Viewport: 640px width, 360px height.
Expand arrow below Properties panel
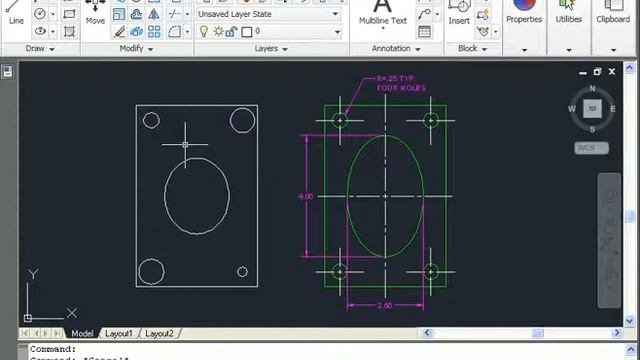tap(524, 50)
